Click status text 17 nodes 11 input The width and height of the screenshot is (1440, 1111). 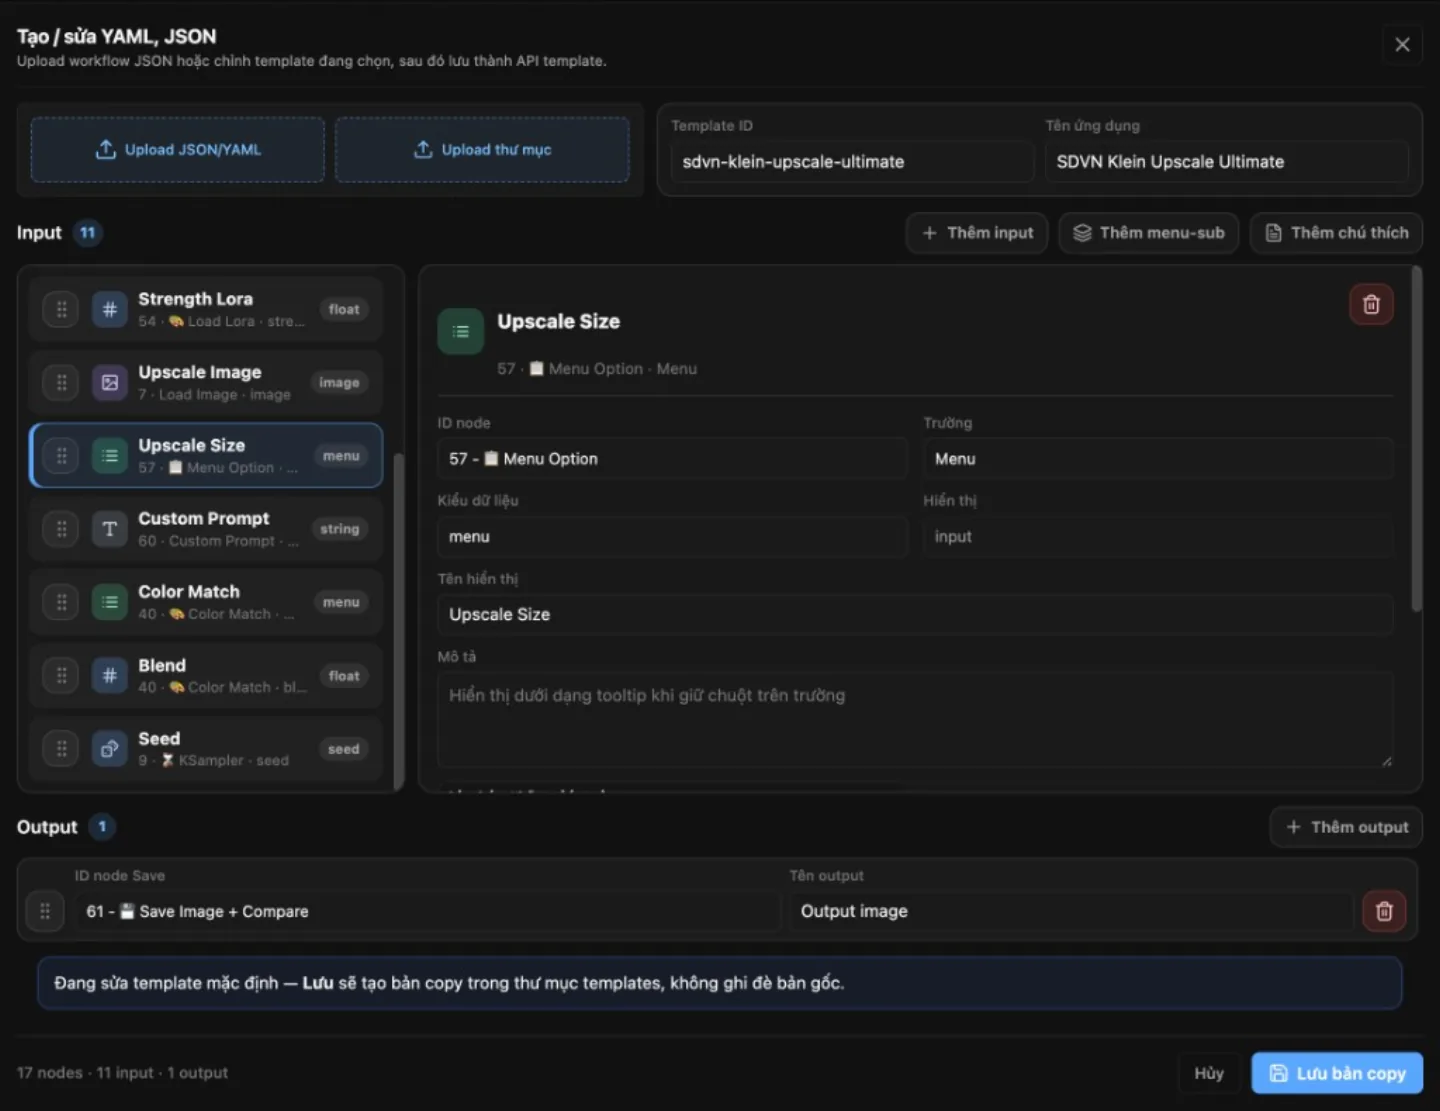[122, 1073]
